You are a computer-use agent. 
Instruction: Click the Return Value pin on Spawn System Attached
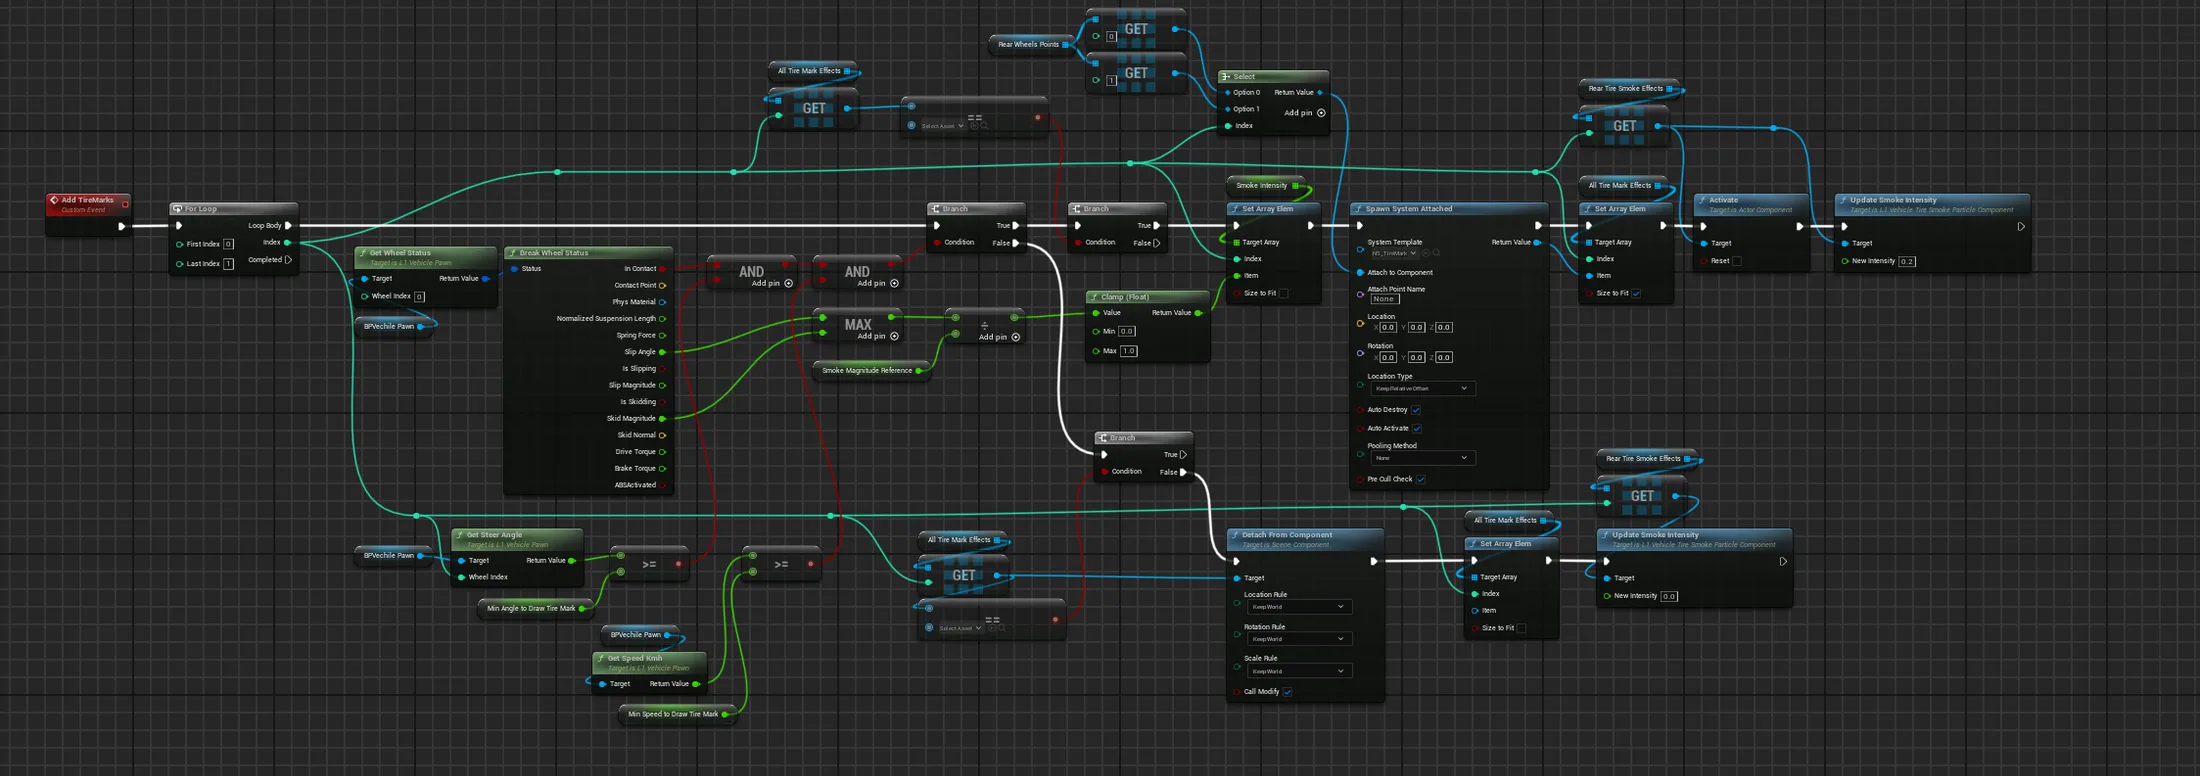1538,242
